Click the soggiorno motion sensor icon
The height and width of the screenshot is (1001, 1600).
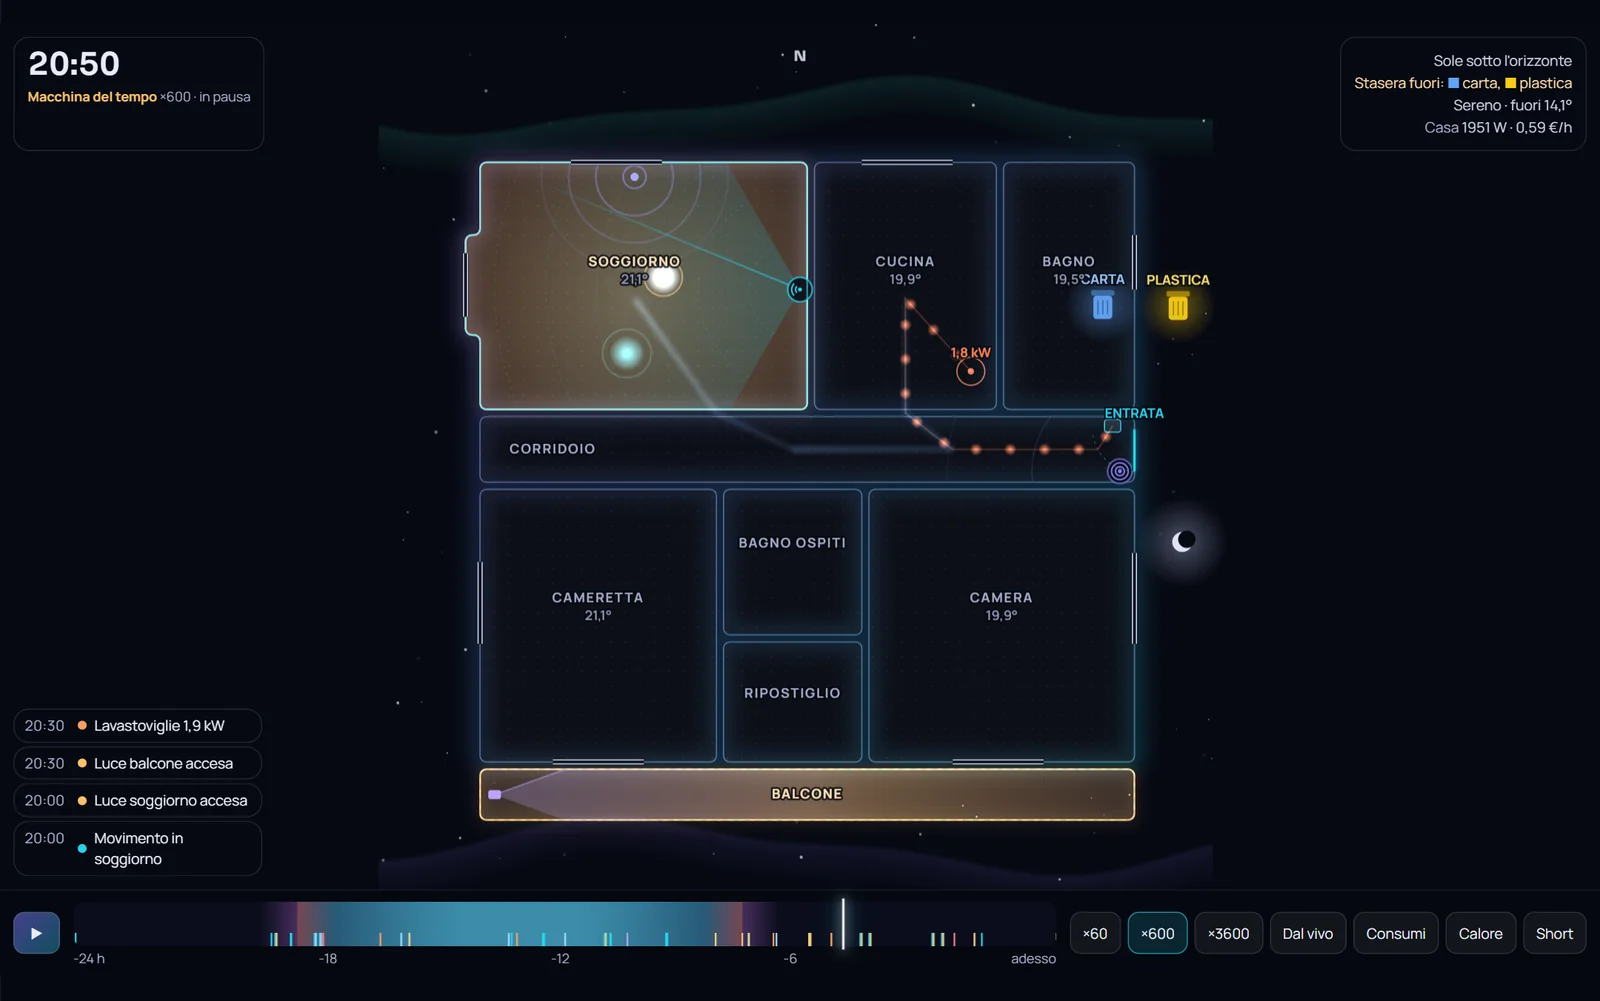click(x=799, y=290)
